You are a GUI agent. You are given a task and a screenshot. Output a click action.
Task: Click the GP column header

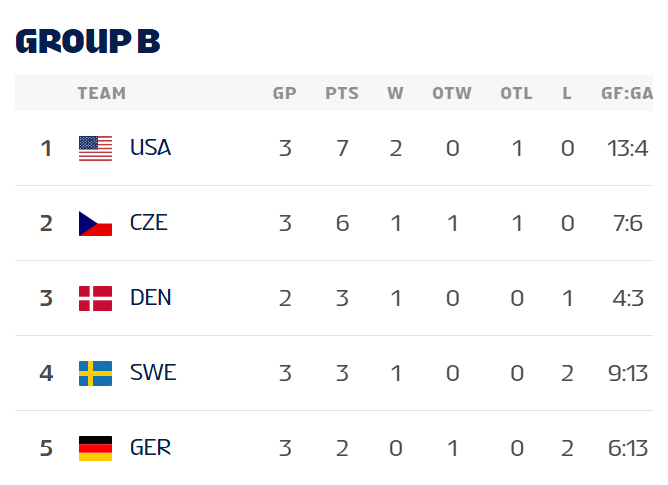pyautogui.click(x=285, y=94)
